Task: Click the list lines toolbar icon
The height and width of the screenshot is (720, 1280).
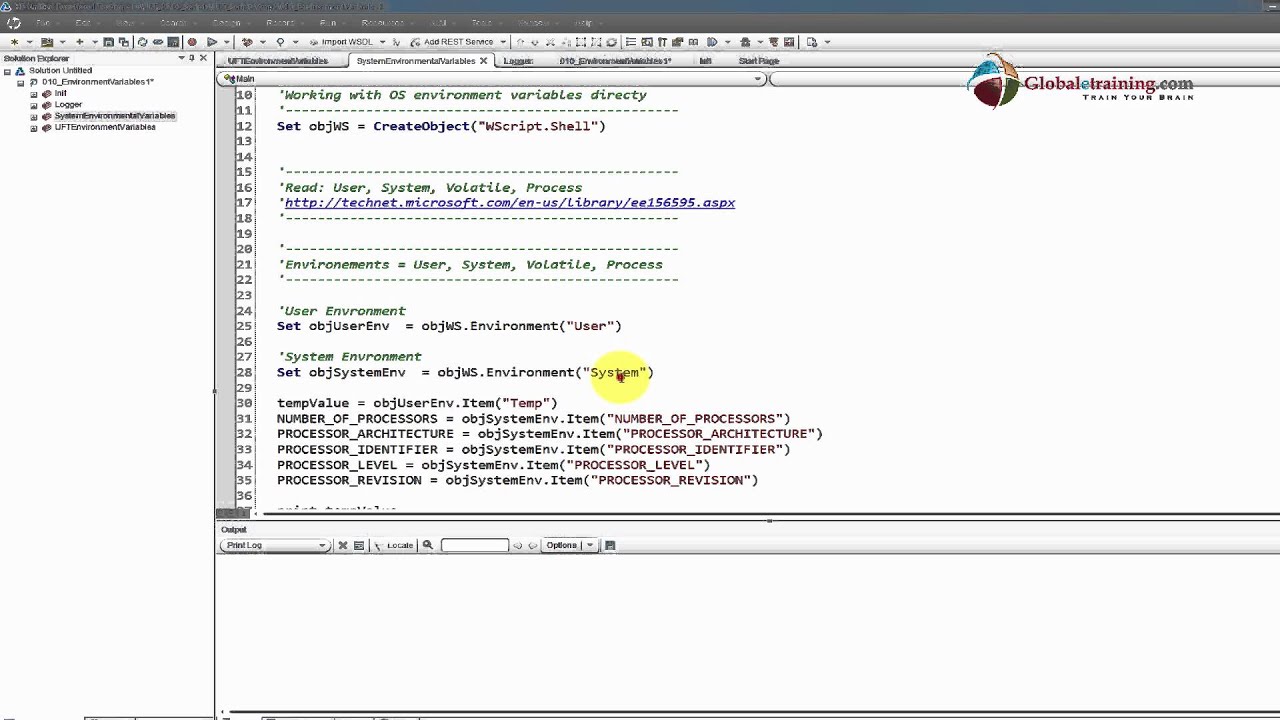Action: (x=631, y=42)
